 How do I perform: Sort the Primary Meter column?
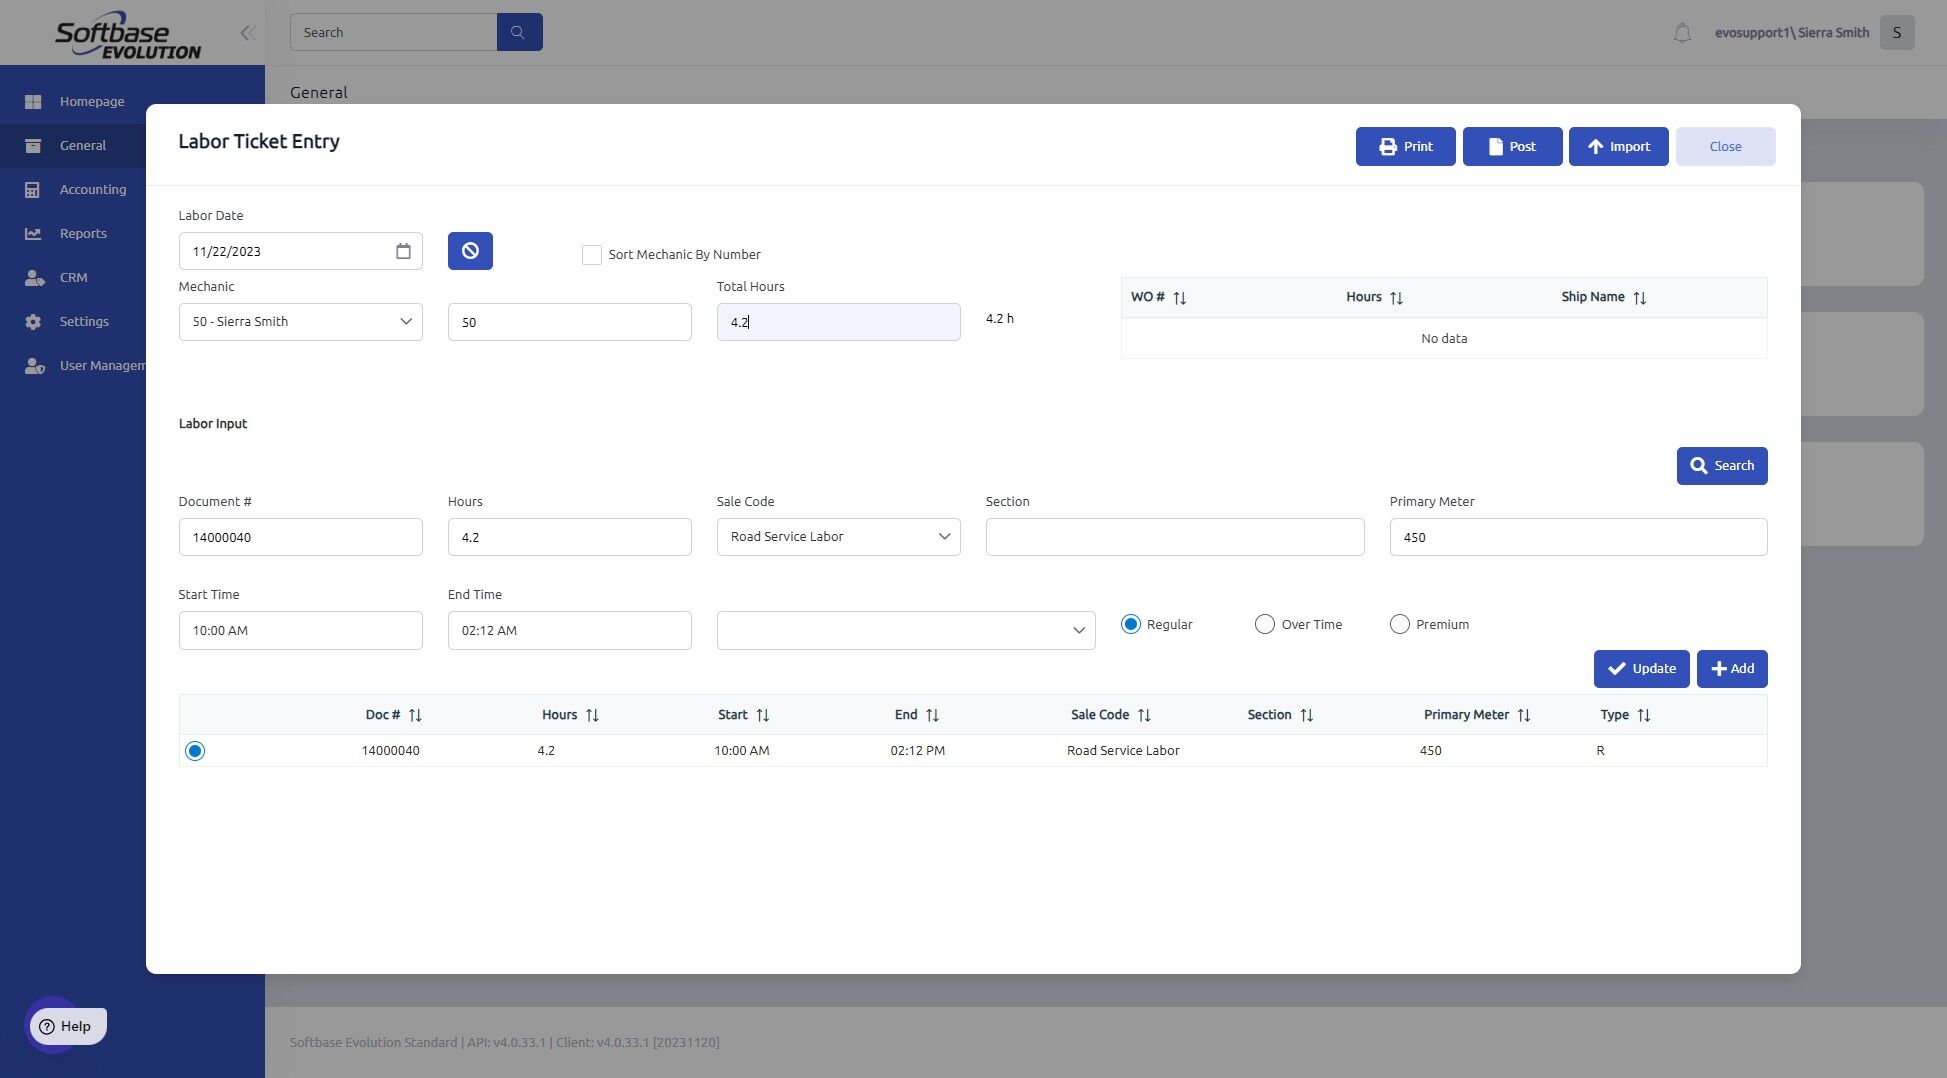pos(1524,715)
